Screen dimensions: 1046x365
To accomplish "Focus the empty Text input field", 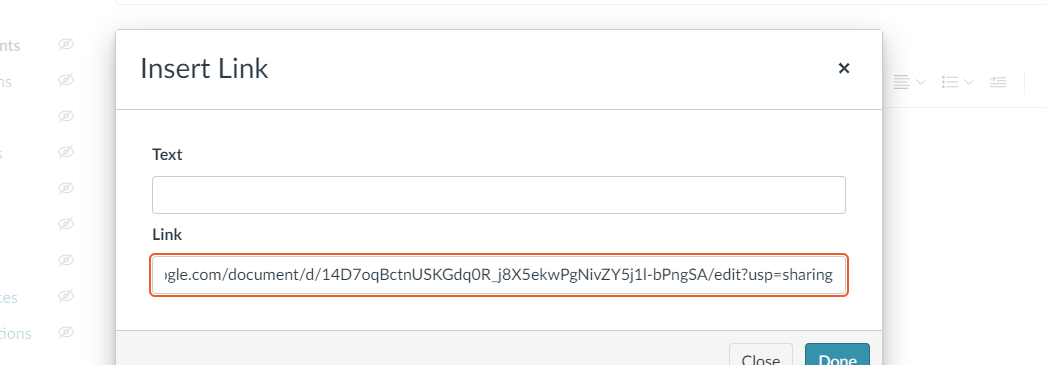I will tap(499, 195).
